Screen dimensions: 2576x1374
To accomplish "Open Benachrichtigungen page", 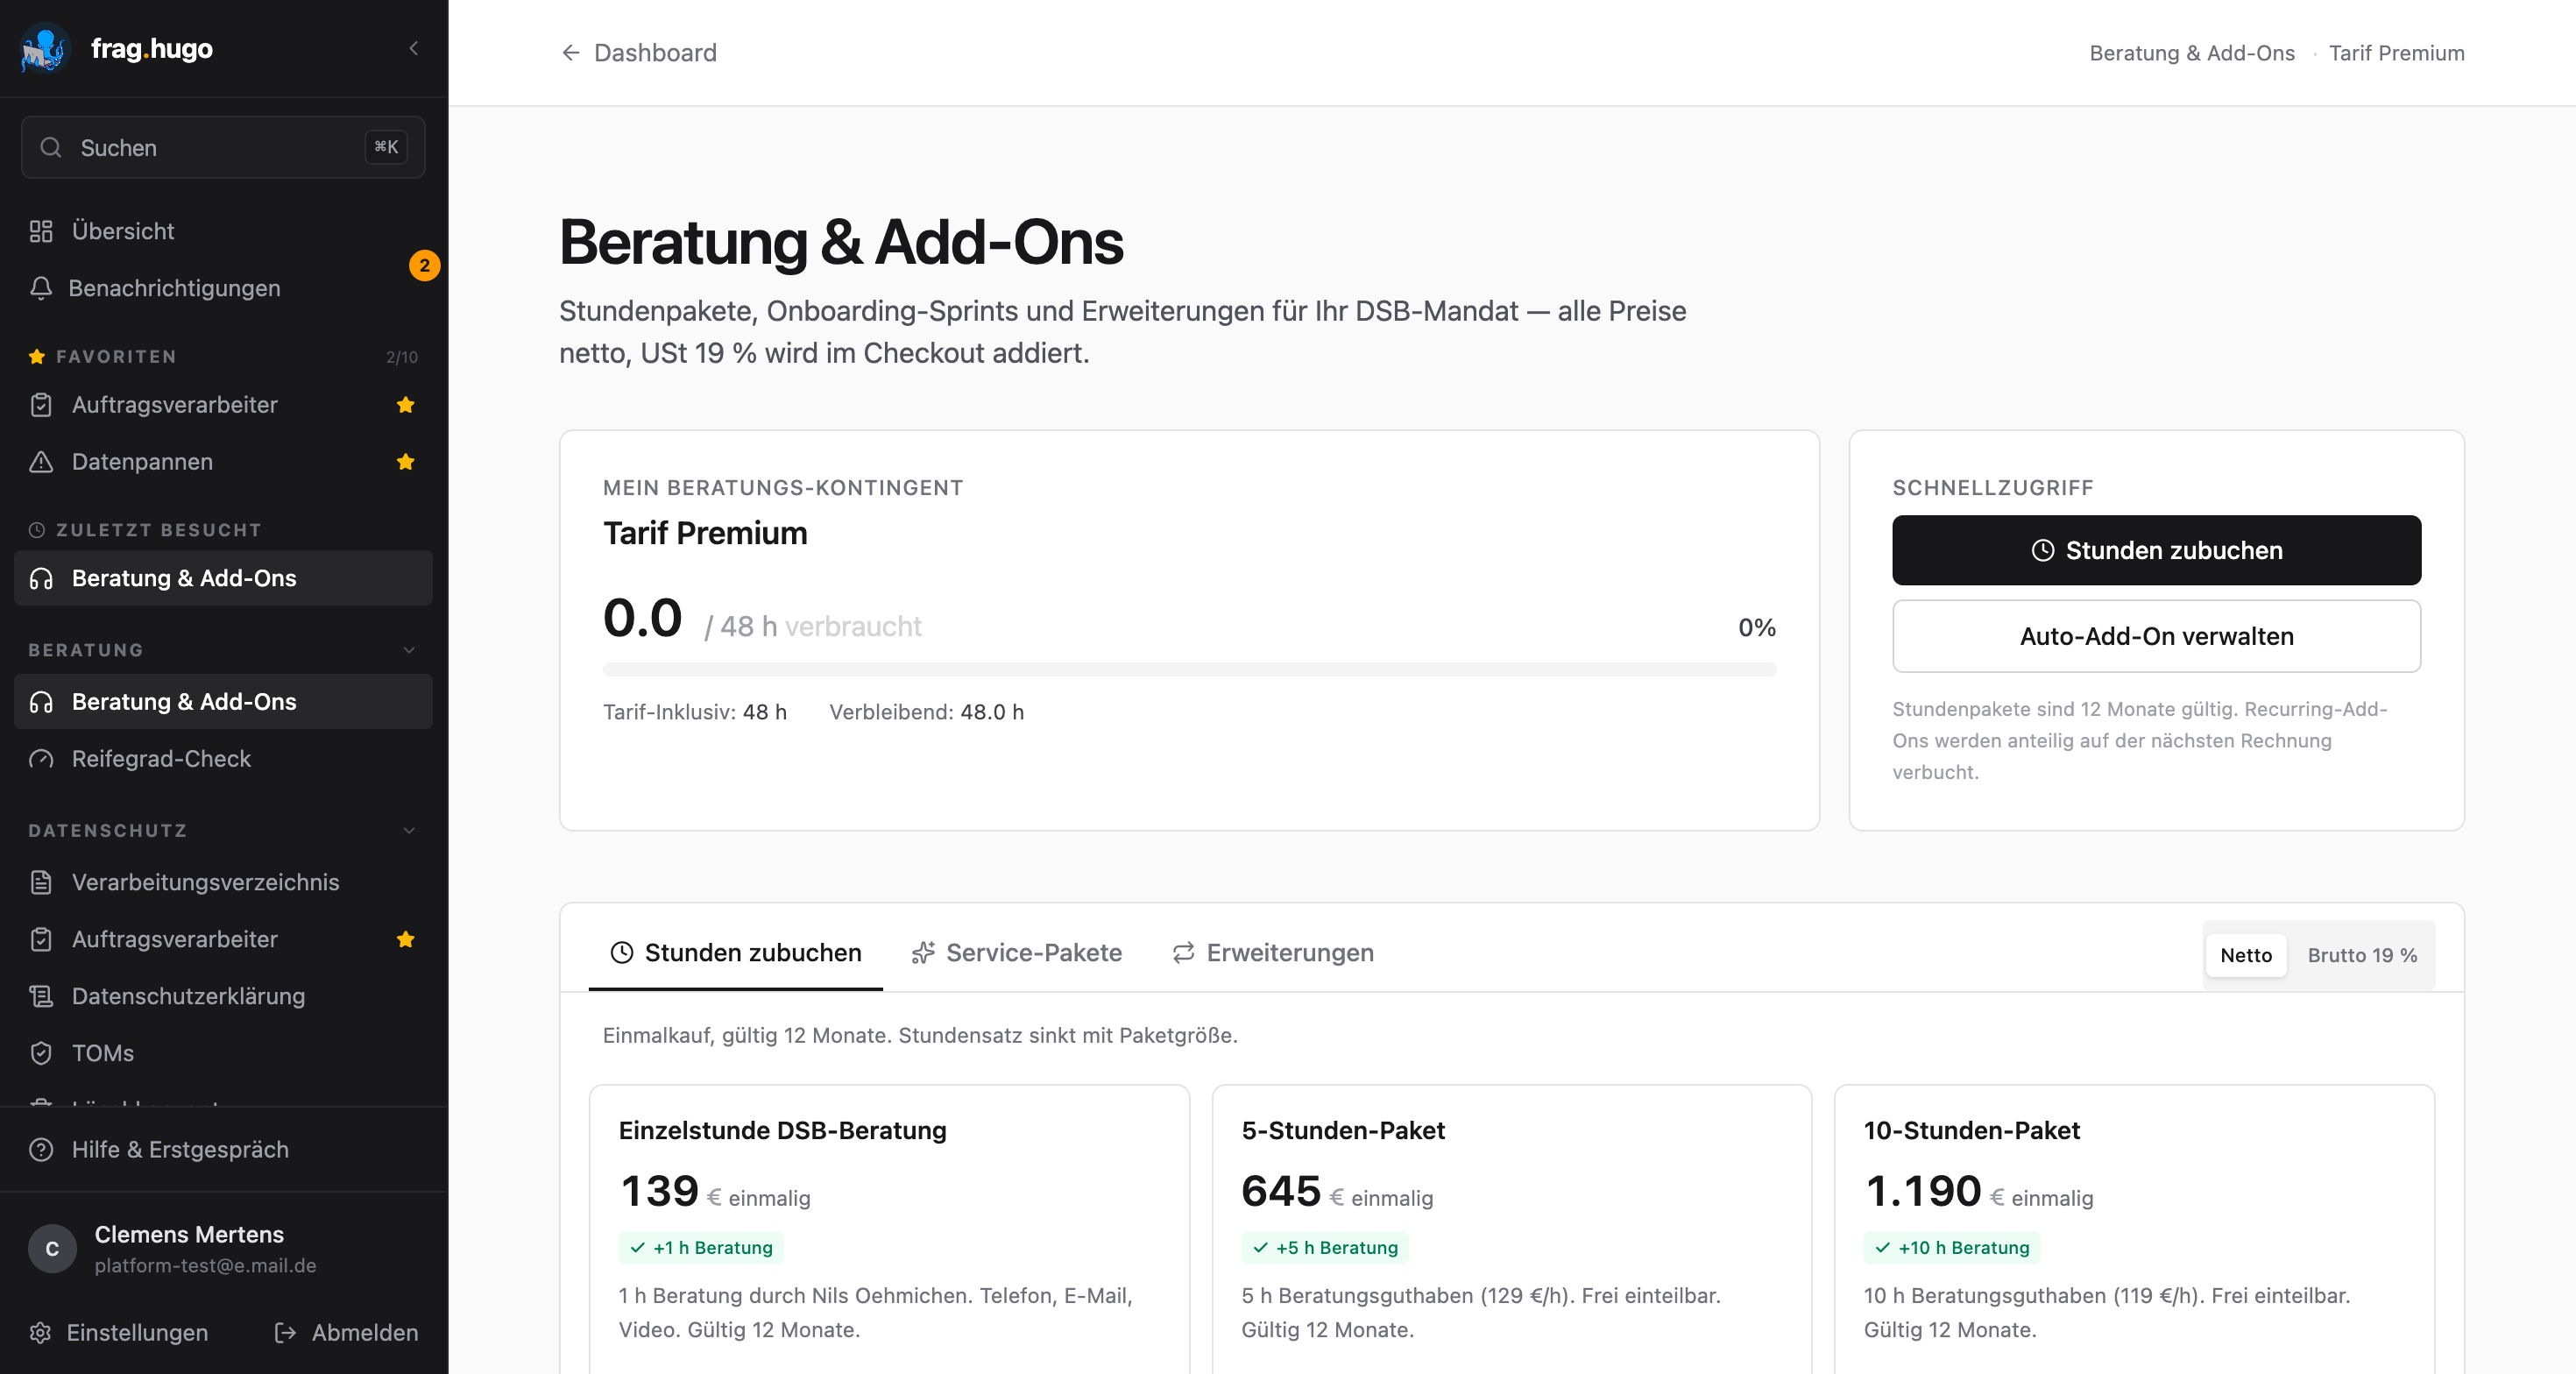I will point(223,288).
